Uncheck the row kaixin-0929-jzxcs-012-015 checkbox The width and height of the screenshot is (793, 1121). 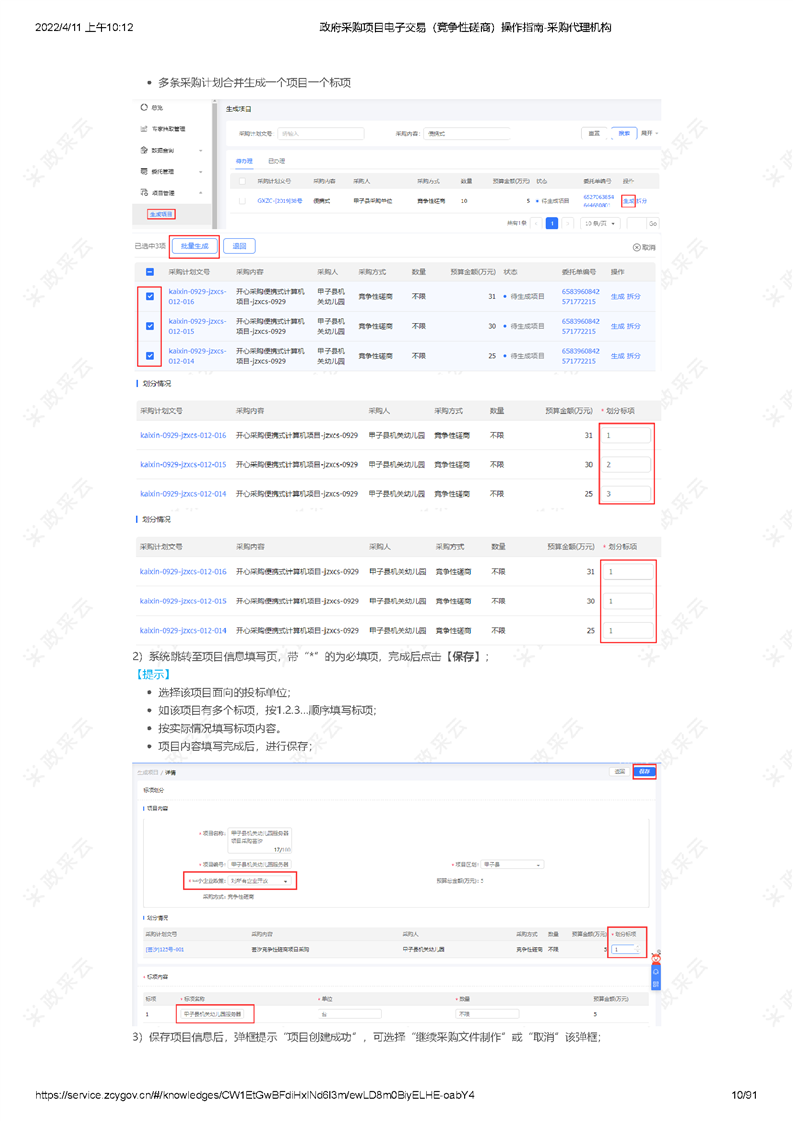coord(150,326)
